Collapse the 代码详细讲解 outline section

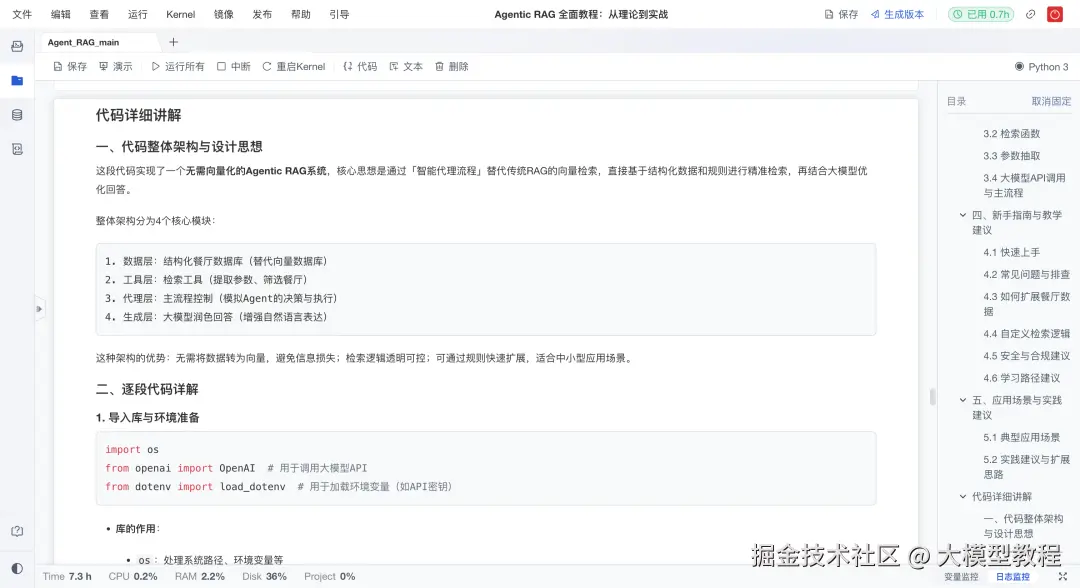coord(963,496)
